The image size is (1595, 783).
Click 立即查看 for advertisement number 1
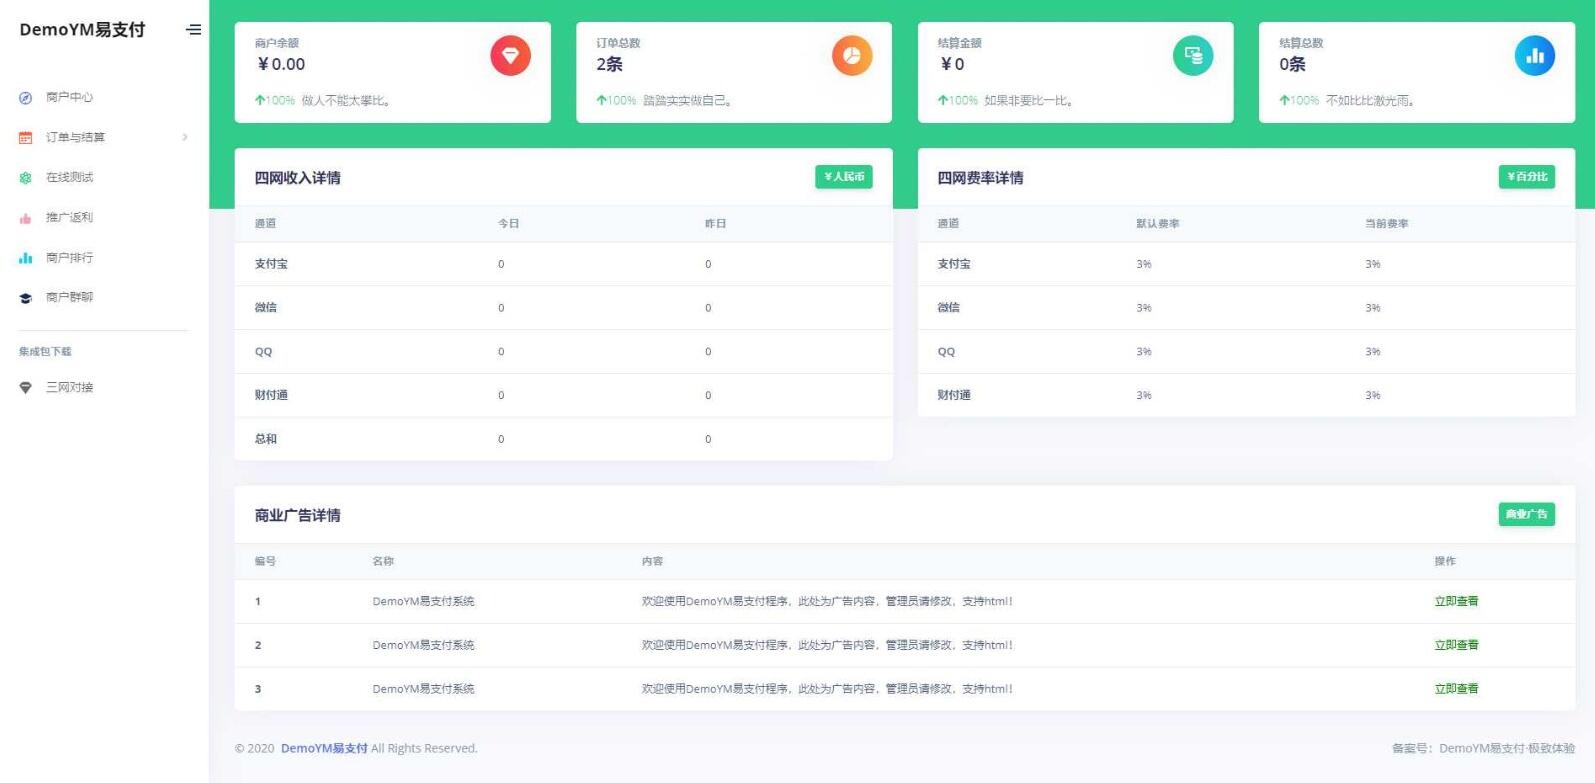(1456, 601)
